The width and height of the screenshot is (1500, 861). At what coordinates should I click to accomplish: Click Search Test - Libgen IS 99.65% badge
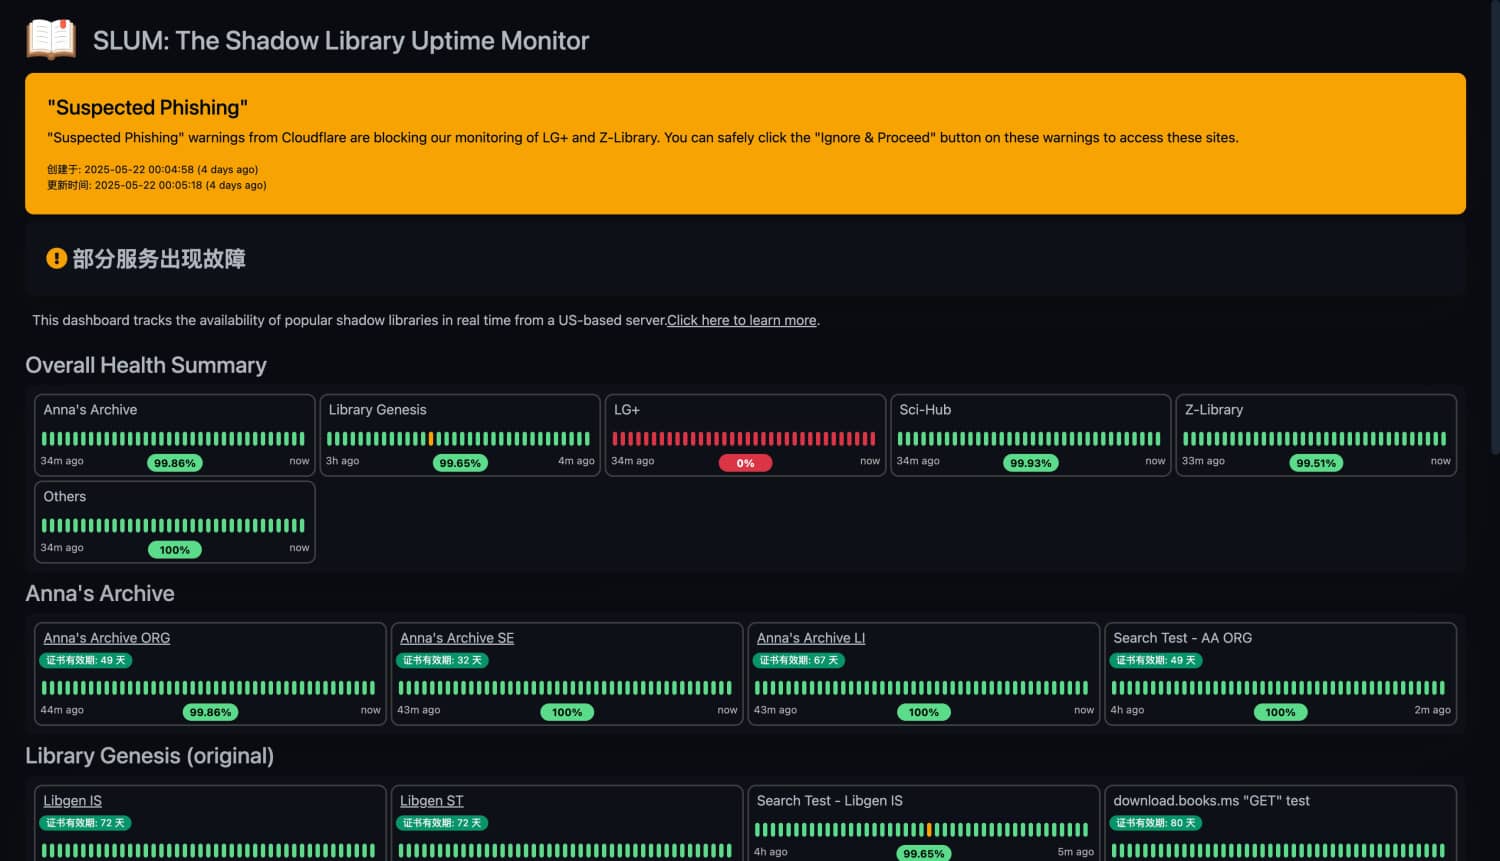(x=924, y=854)
